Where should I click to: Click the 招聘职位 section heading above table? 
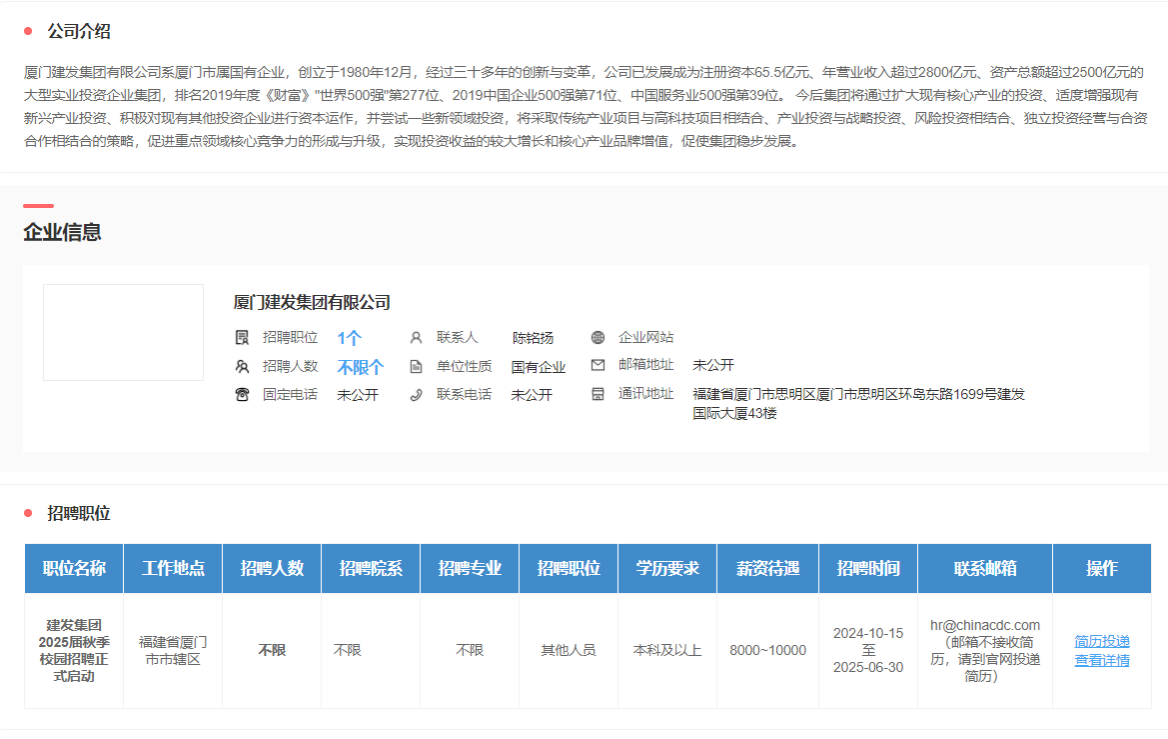point(79,513)
